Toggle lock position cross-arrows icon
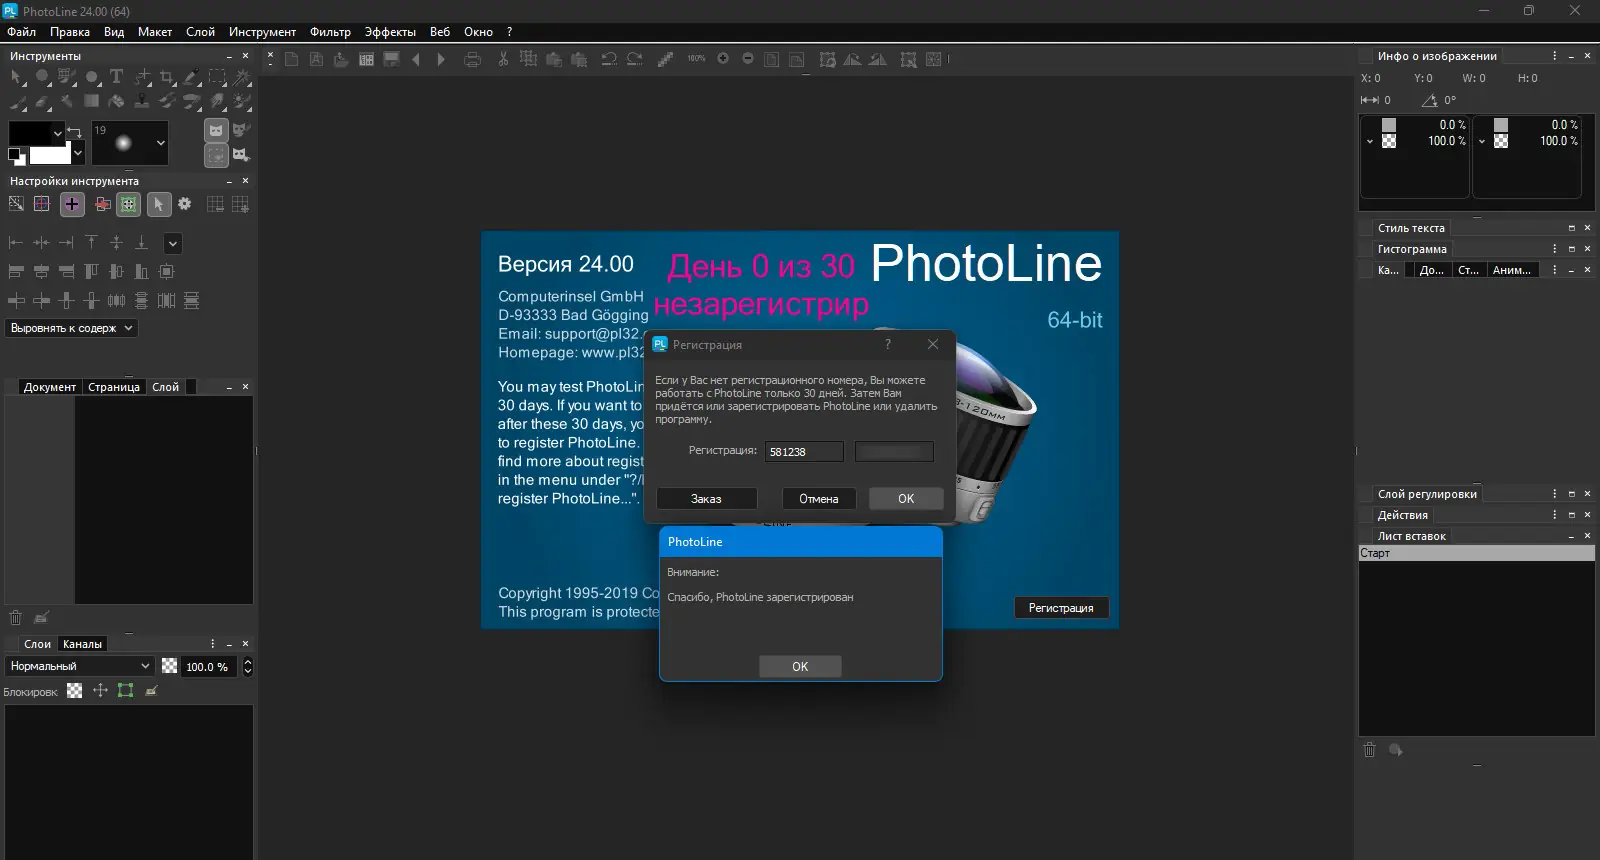 (100, 690)
